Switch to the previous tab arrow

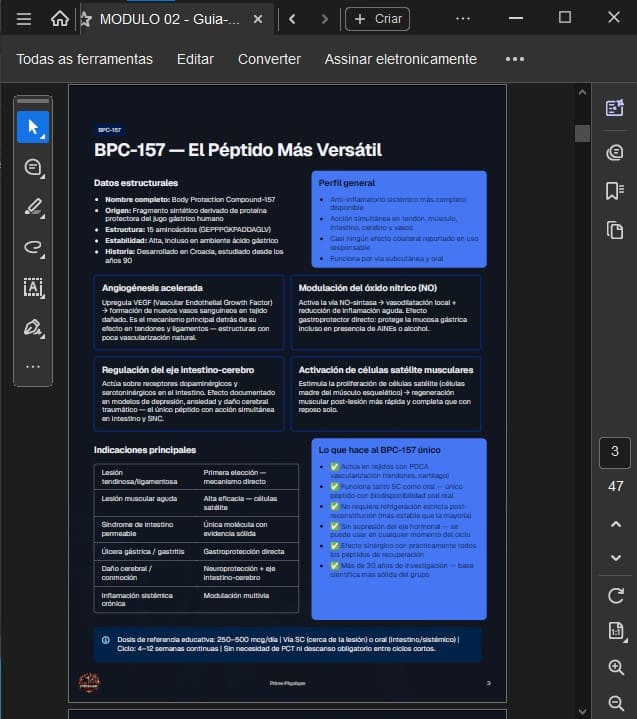pyautogui.click(x=292, y=19)
